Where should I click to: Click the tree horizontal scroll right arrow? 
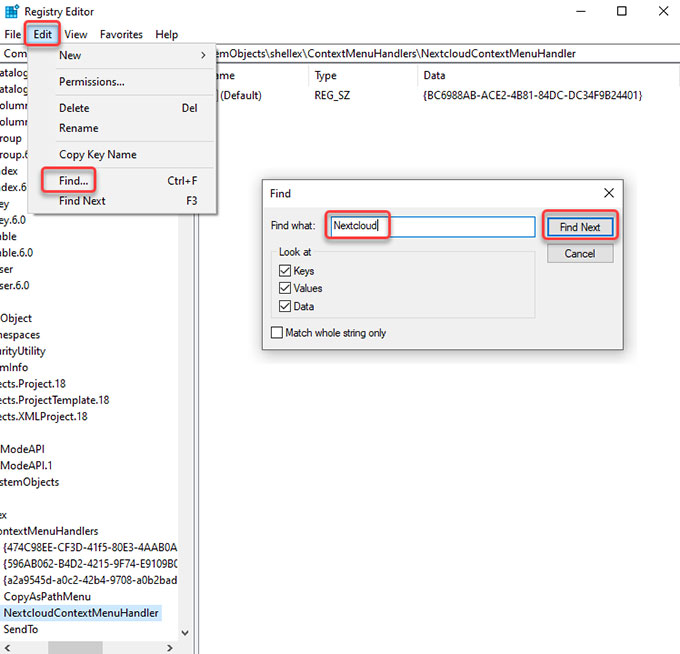tap(170, 648)
